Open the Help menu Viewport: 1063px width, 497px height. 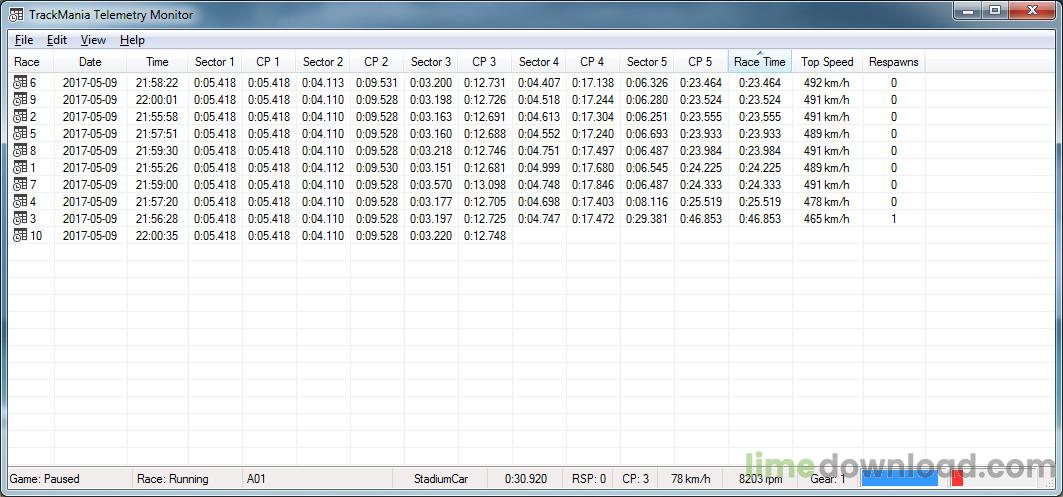click(132, 40)
